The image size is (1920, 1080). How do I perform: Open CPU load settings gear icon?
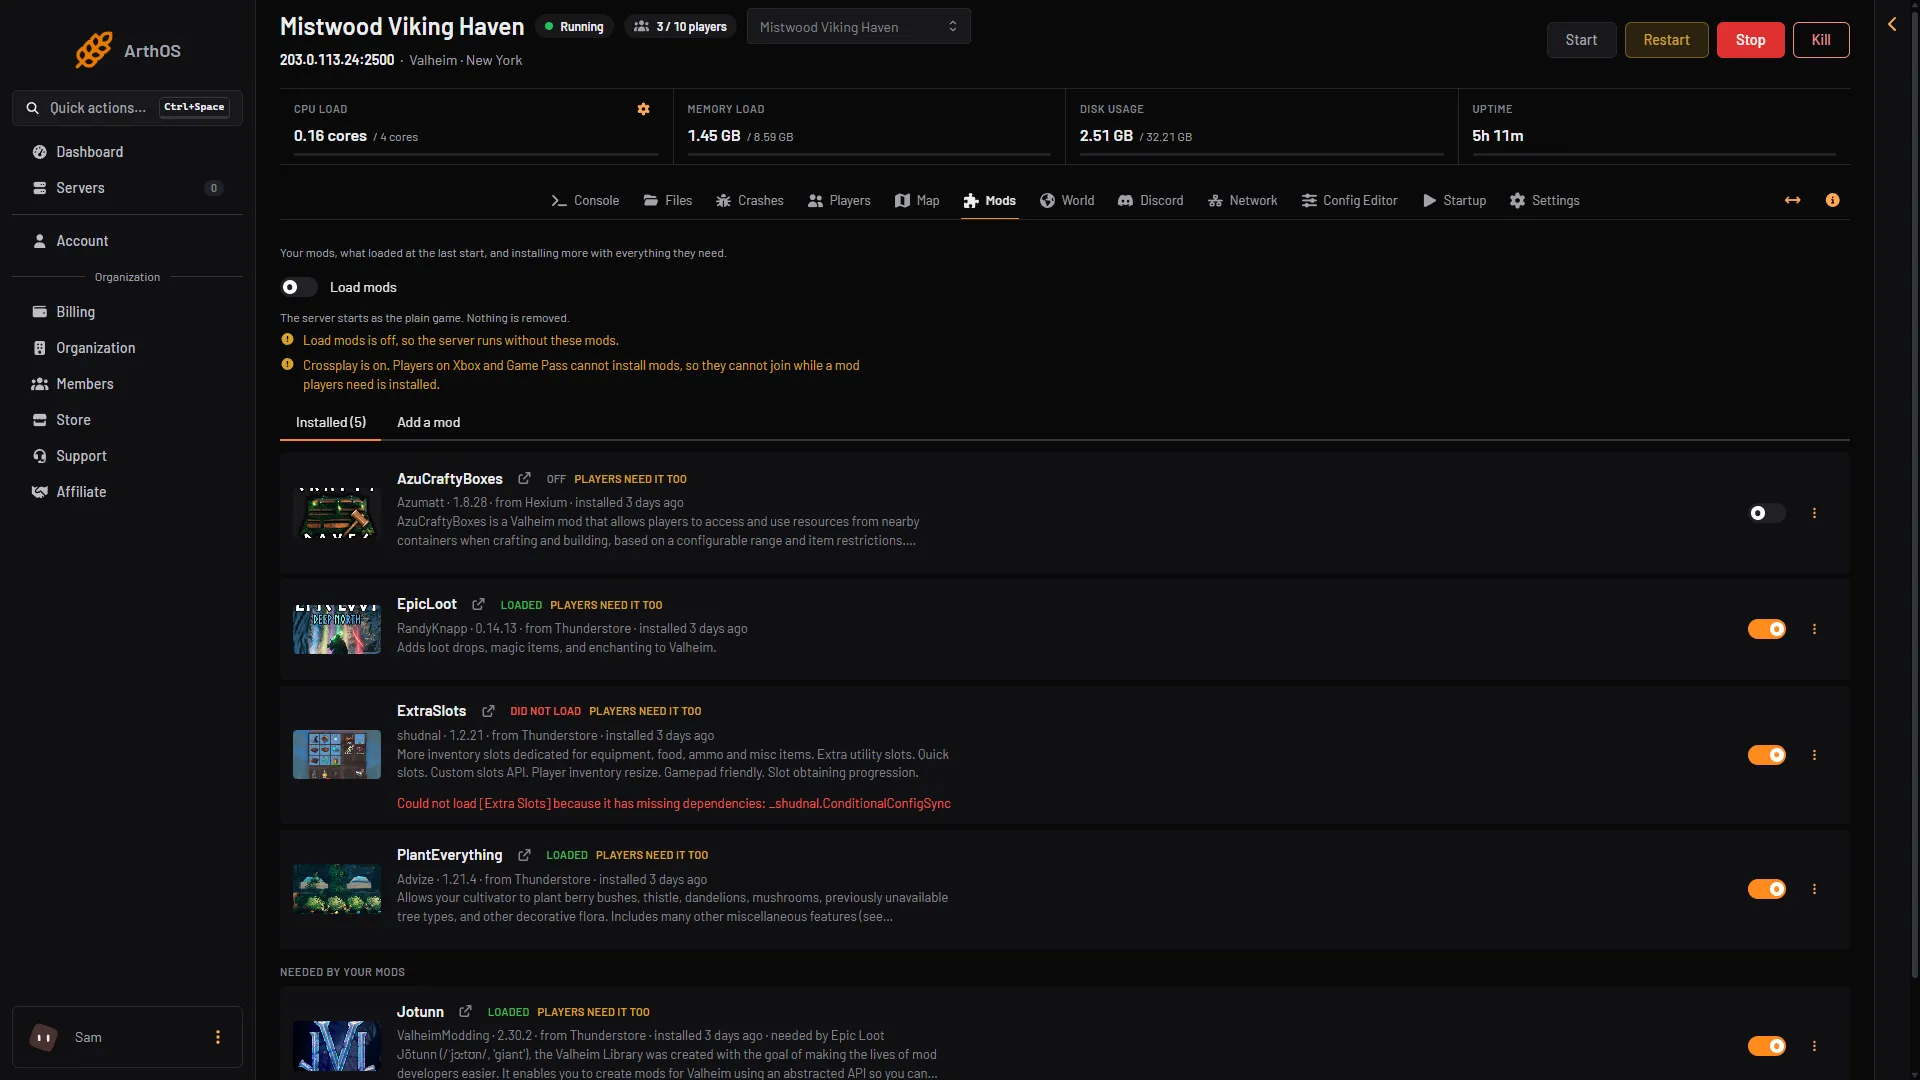644,109
